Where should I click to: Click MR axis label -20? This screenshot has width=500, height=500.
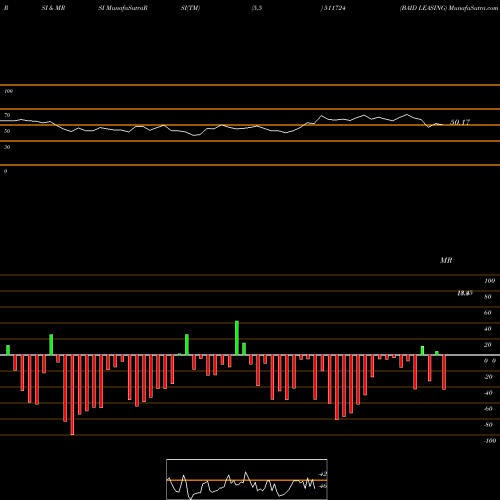(488, 377)
